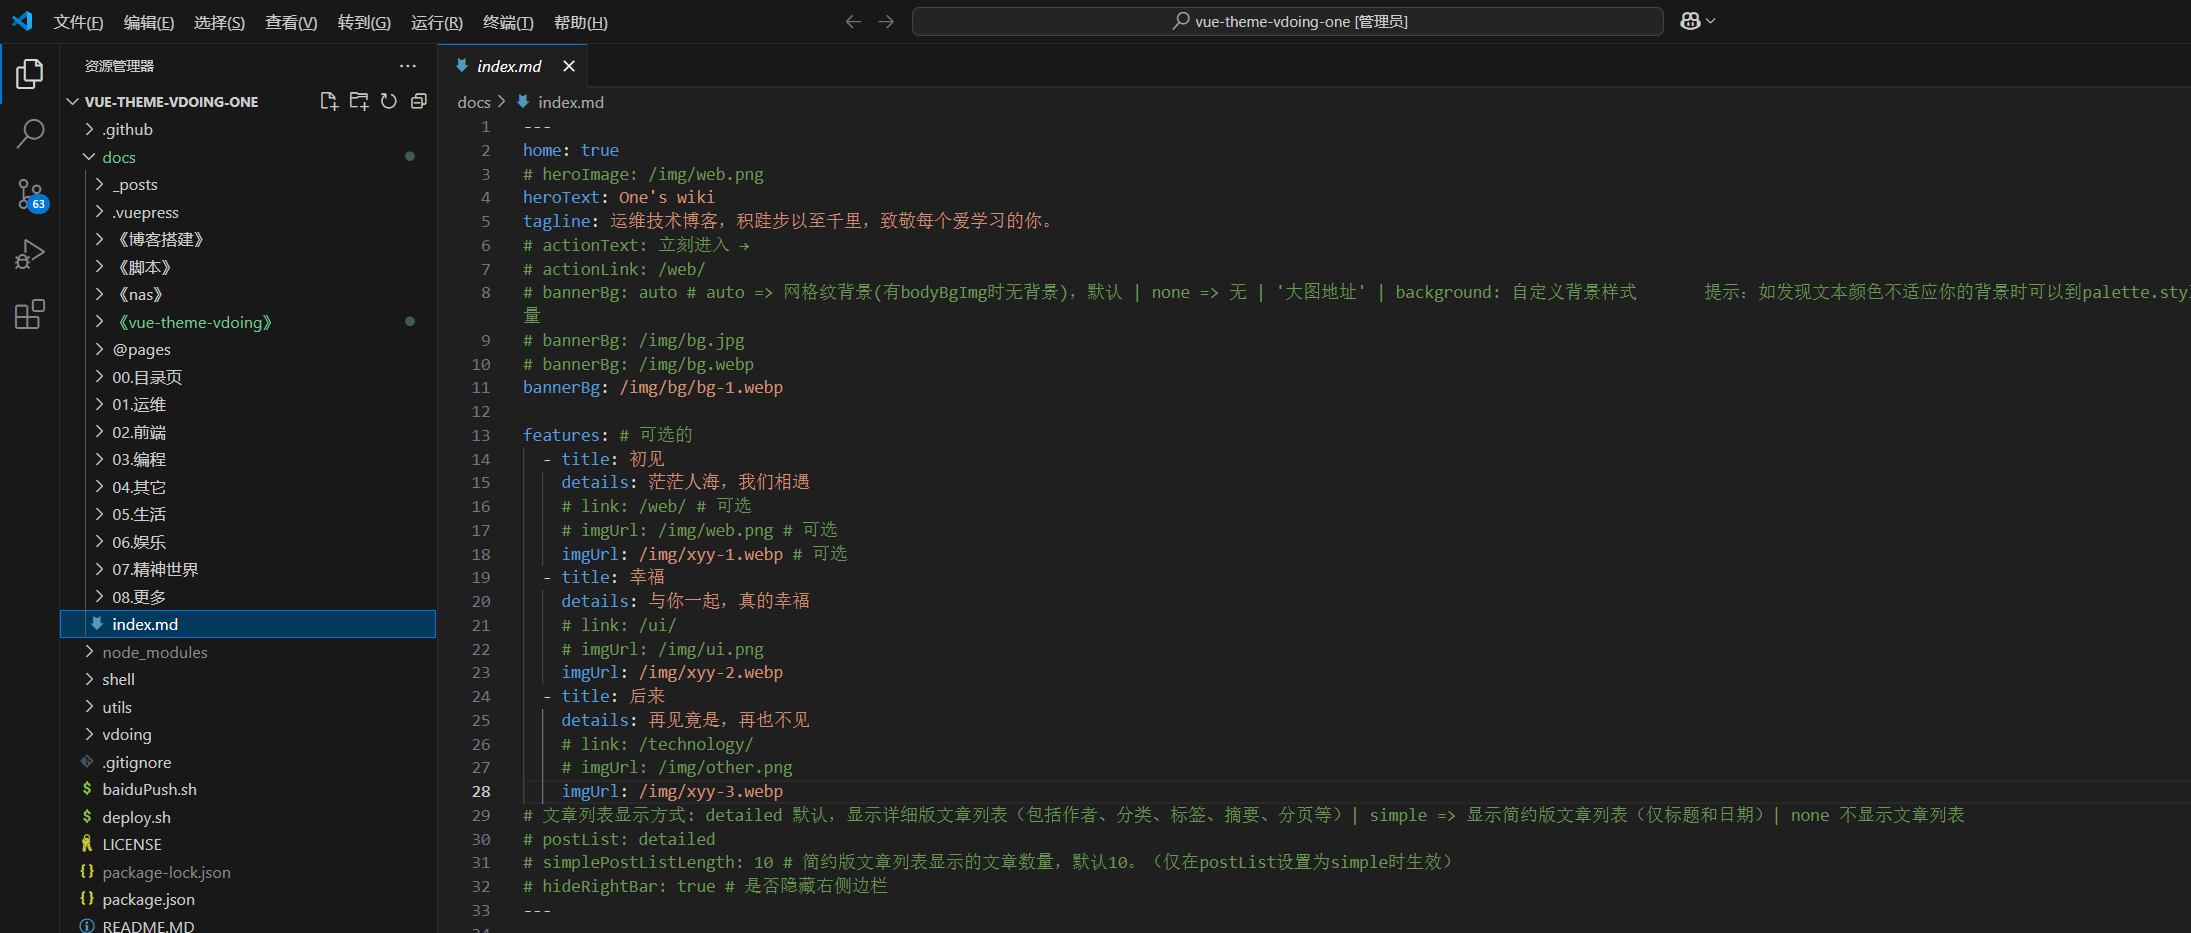Open the 终端(T) menu

coord(508,22)
